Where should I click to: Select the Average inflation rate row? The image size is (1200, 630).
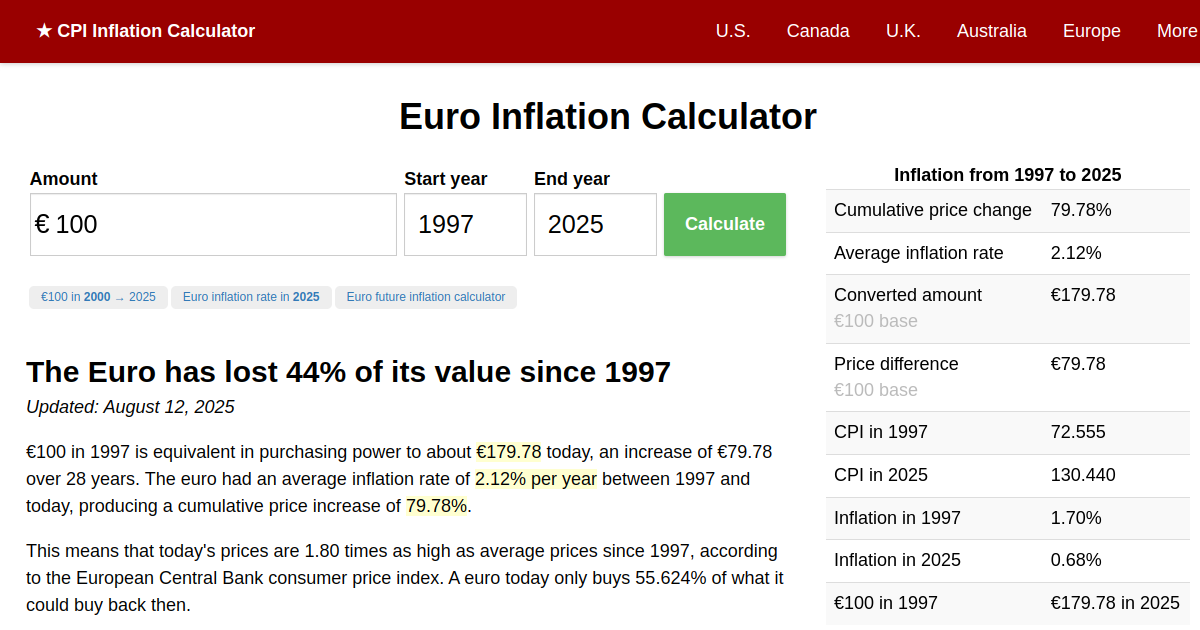click(1007, 253)
